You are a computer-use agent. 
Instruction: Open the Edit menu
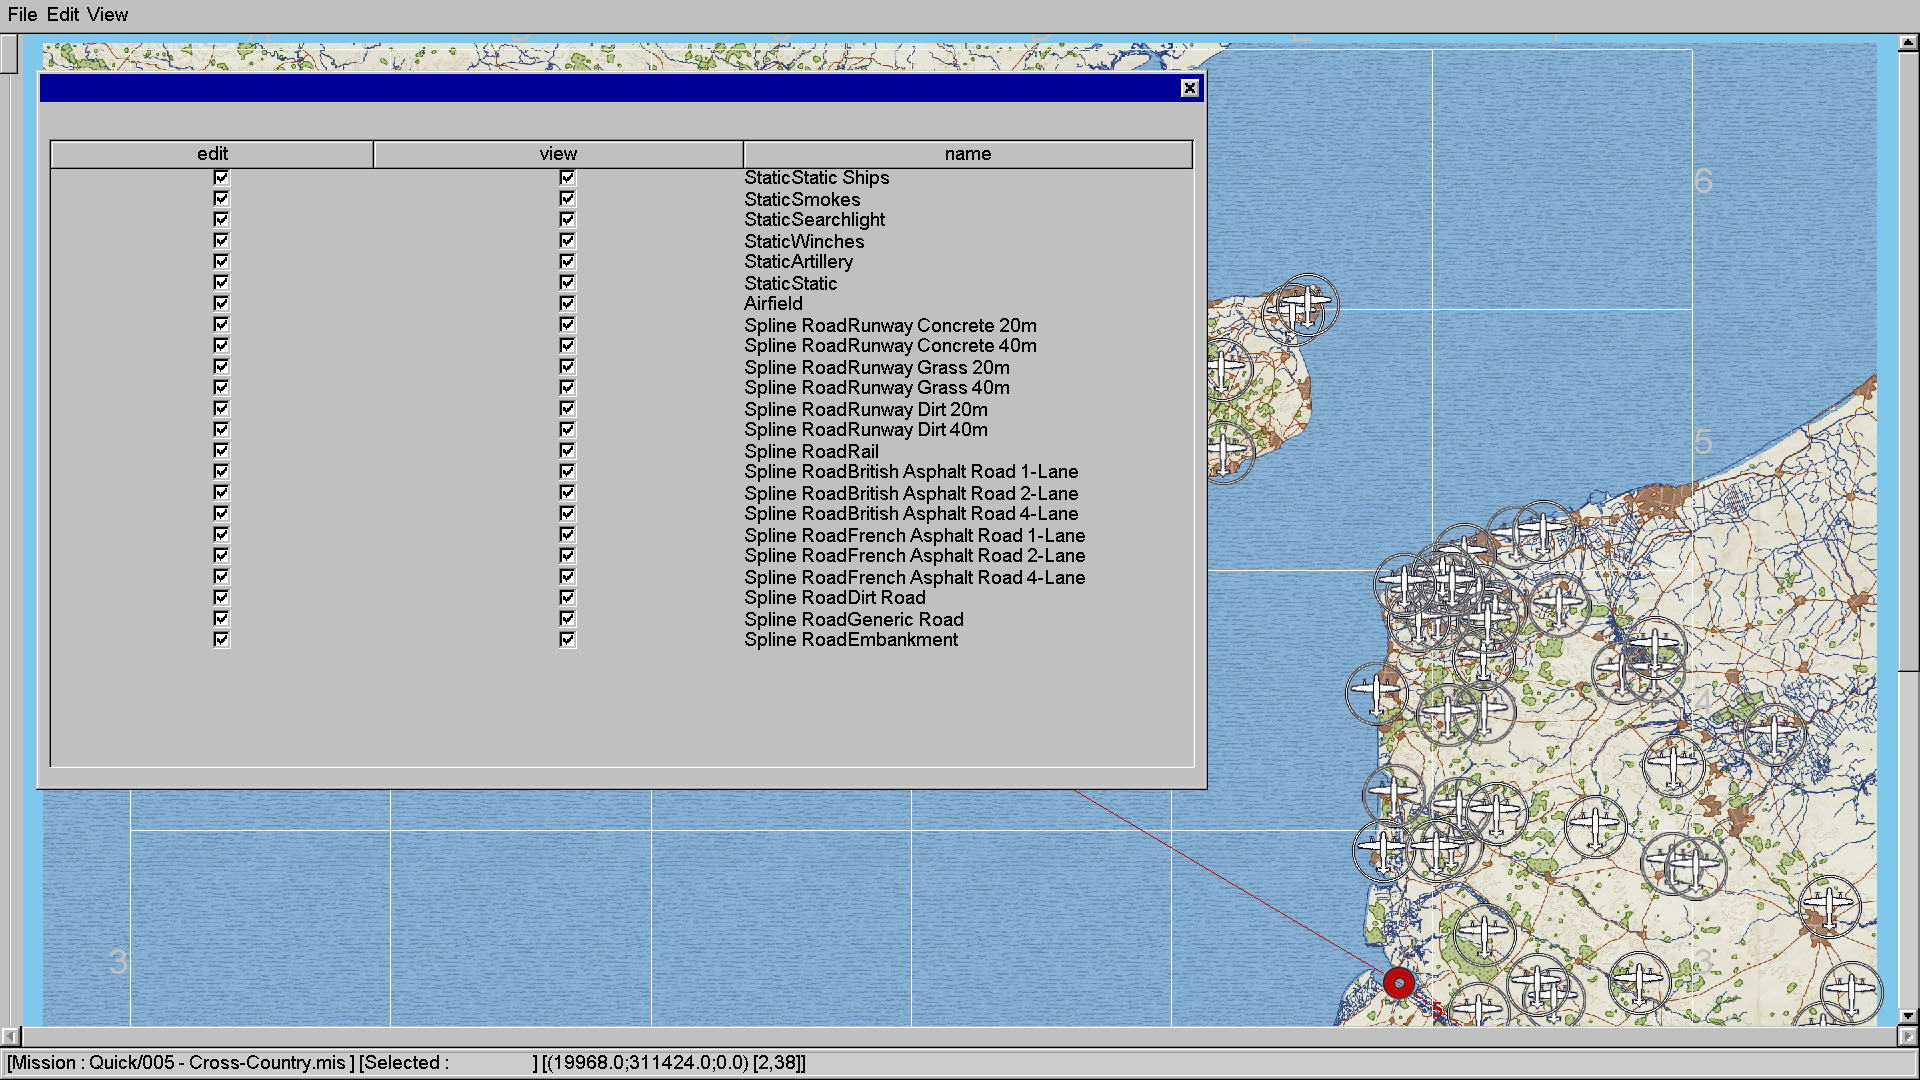click(62, 14)
